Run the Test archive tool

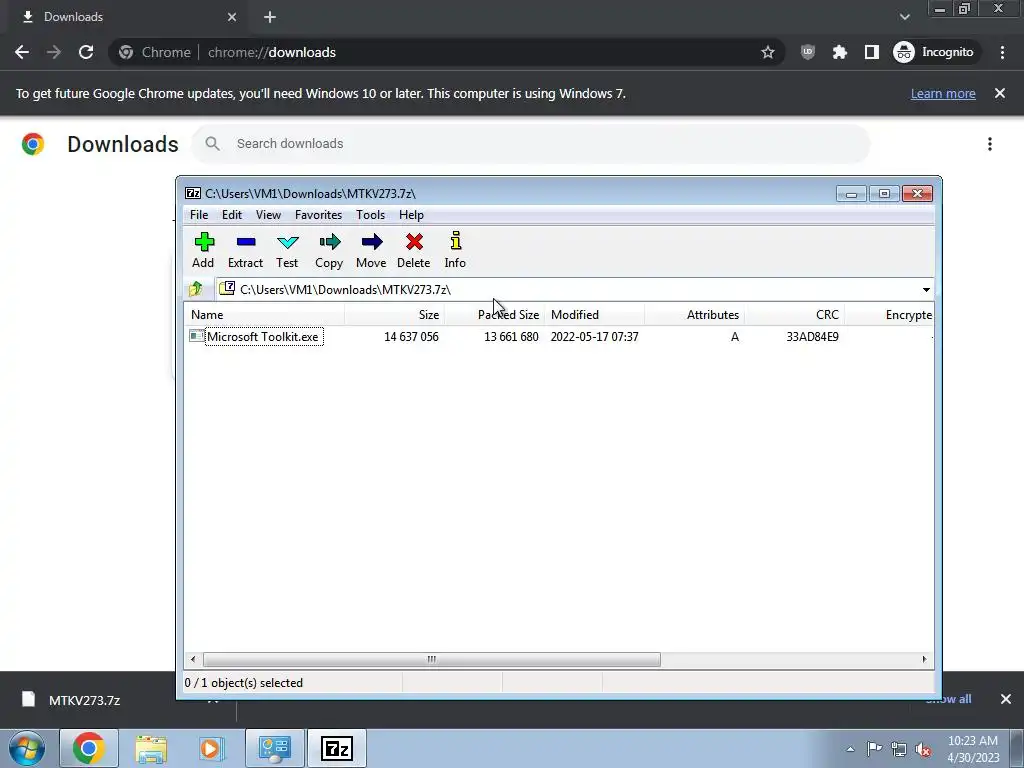coord(287,250)
